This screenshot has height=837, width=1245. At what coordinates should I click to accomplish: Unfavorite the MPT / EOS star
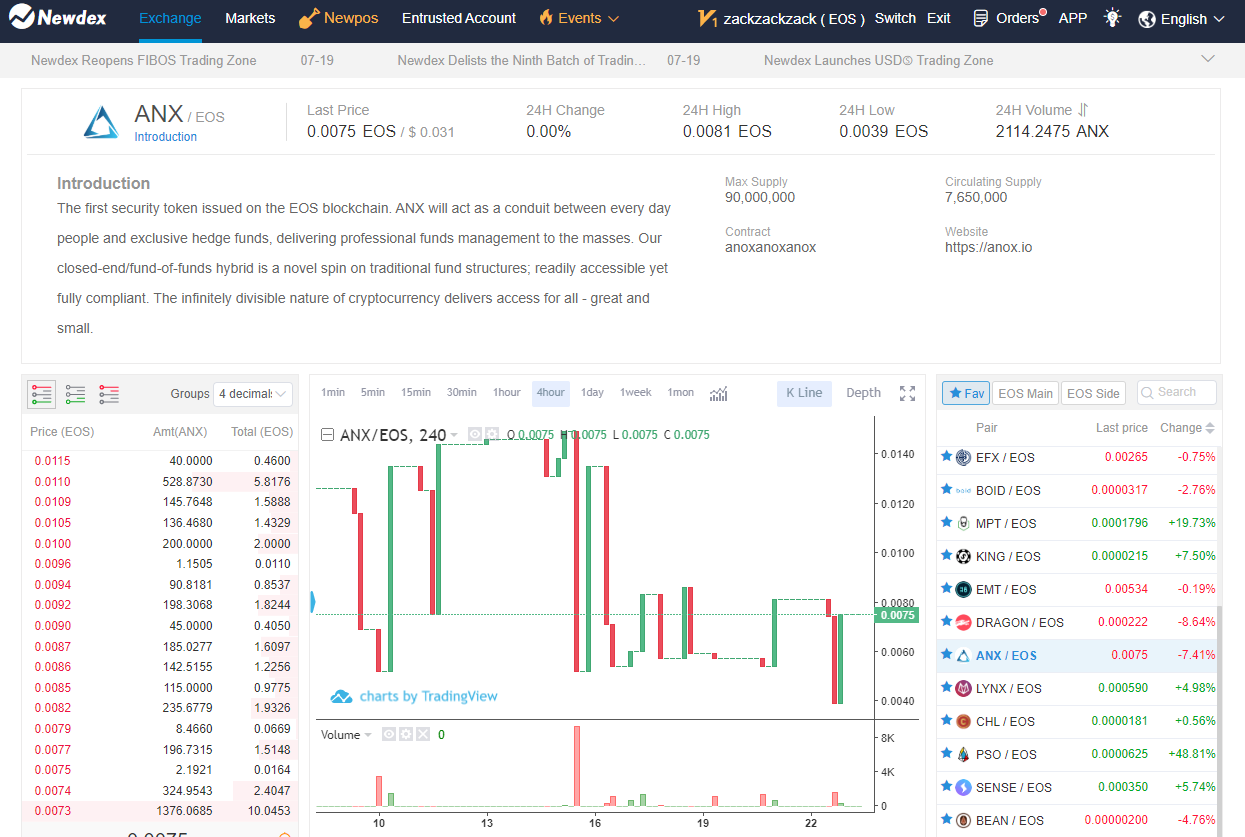pyautogui.click(x=946, y=522)
